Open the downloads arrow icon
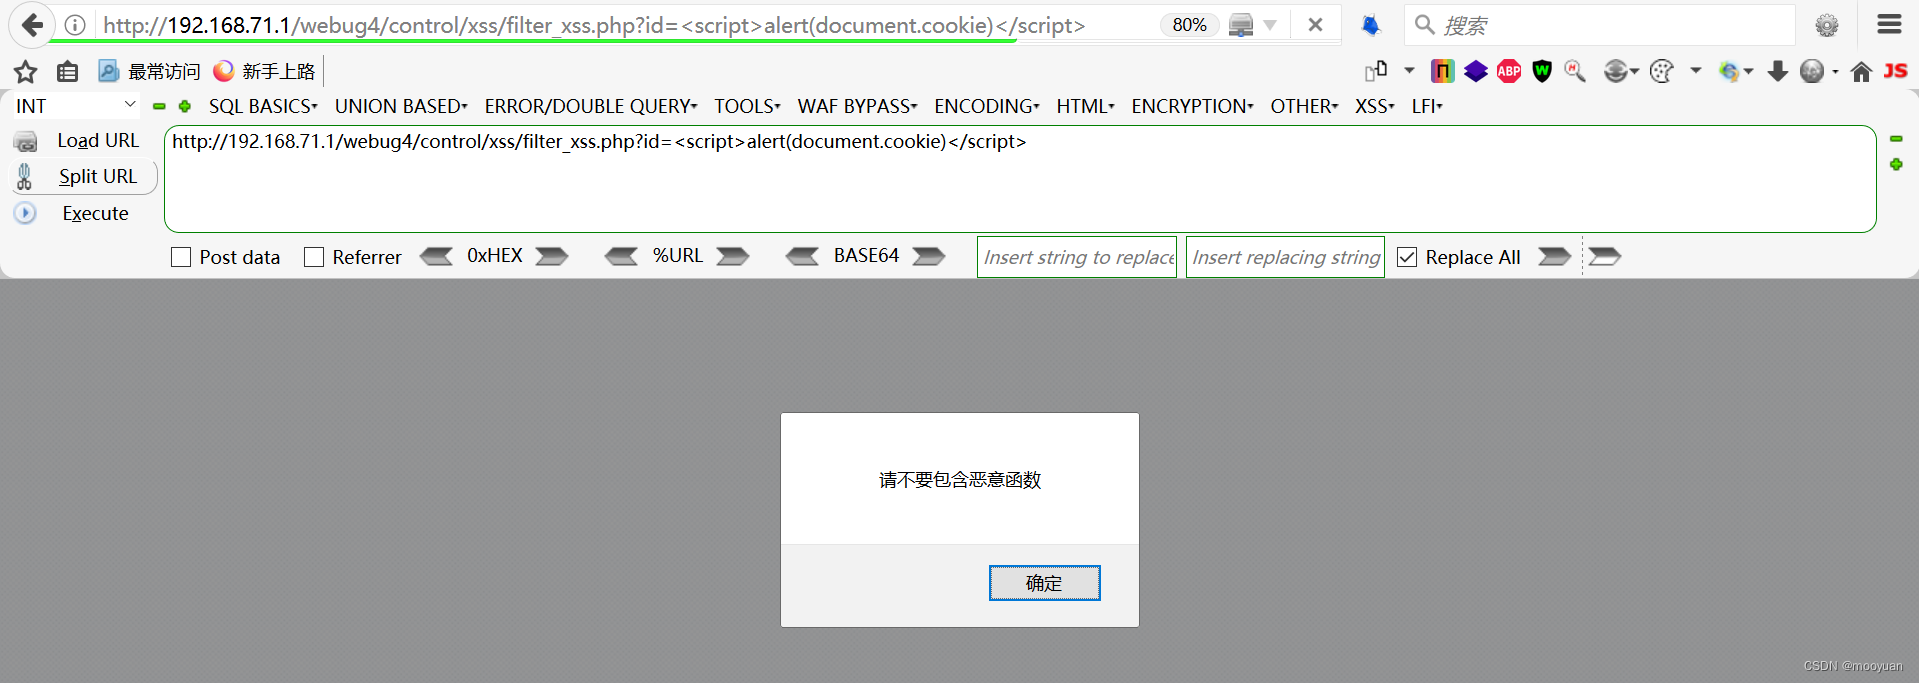The image size is (1919, 683). [x=1778, y=71]
